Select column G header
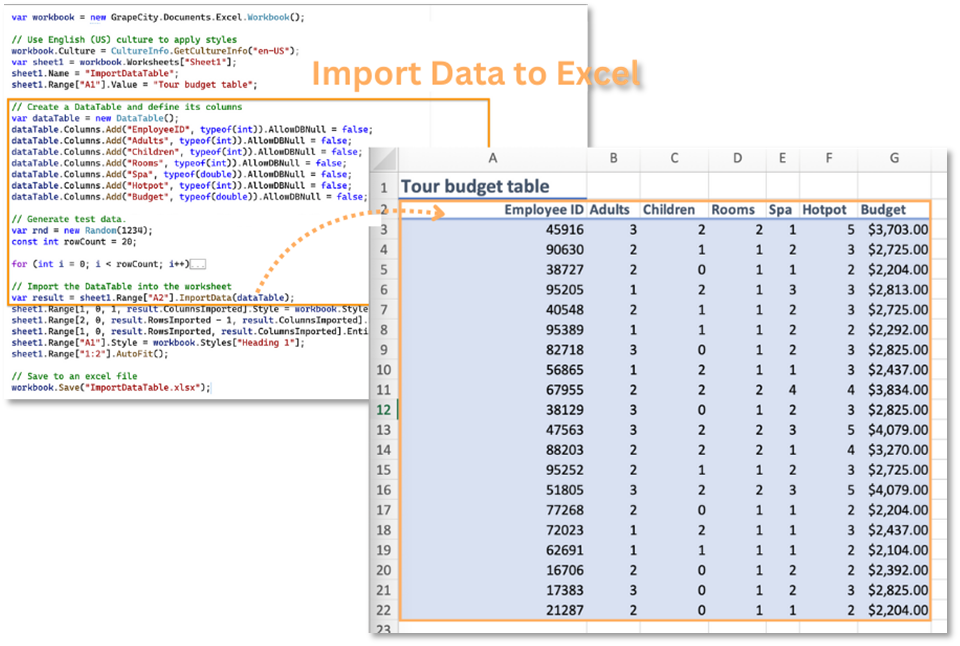Viewport: 960px width, 646px height. 893,158
